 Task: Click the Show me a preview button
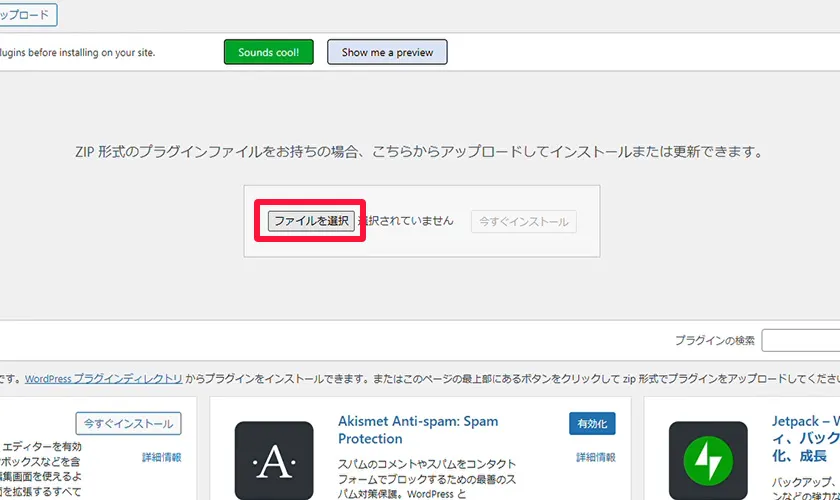click(x=387, y=52)
